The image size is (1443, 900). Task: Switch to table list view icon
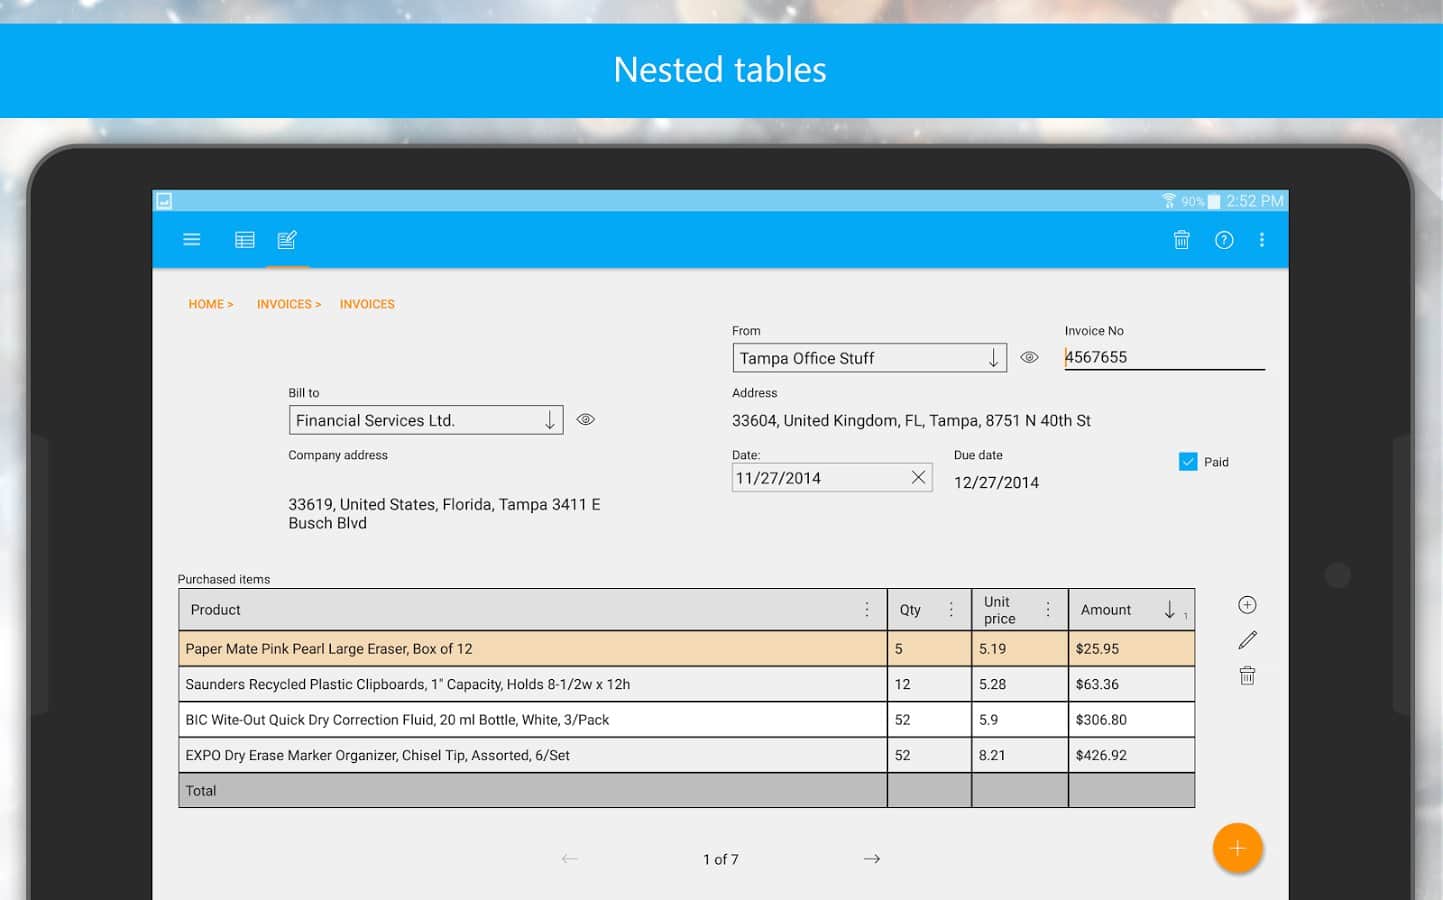pyautogui.click(x=245, y=240)
